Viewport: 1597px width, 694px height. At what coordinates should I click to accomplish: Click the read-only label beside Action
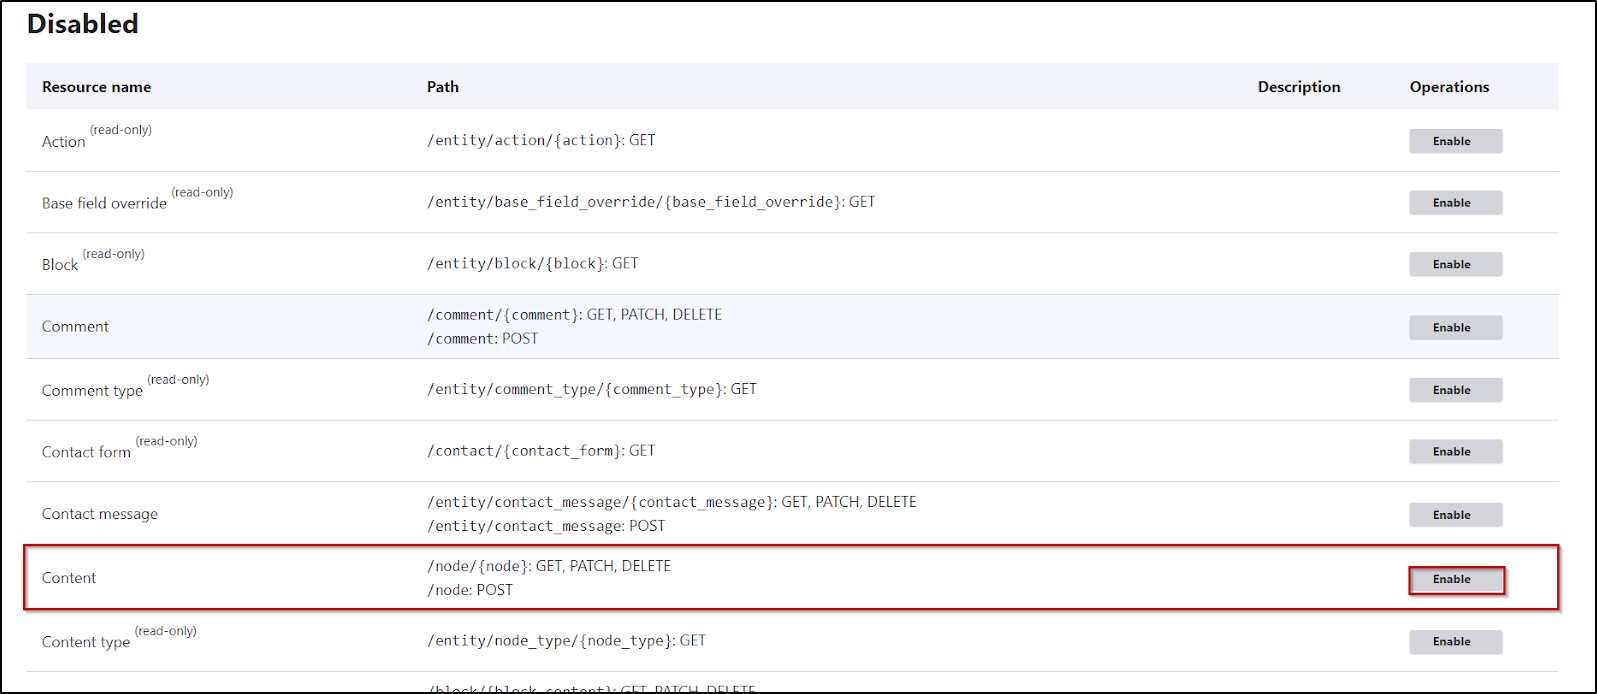(121, 130)
